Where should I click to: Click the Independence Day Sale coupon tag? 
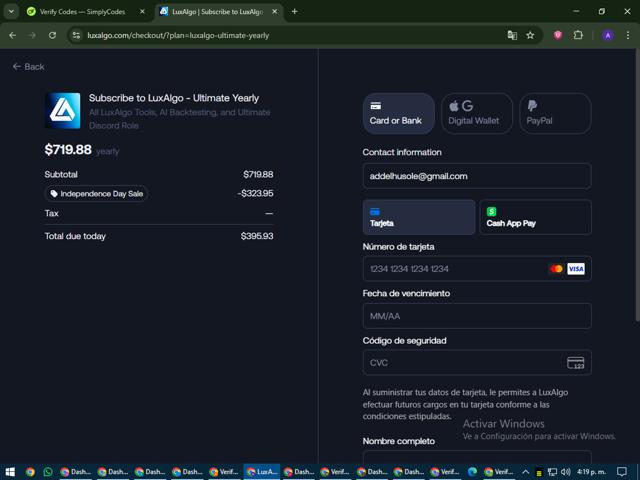[x=96, y=193]
